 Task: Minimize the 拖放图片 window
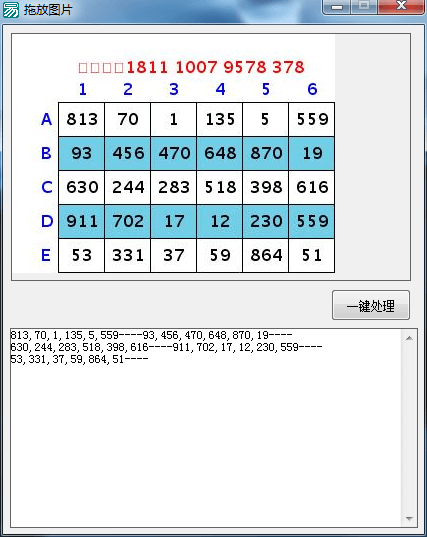pos(337,7)
